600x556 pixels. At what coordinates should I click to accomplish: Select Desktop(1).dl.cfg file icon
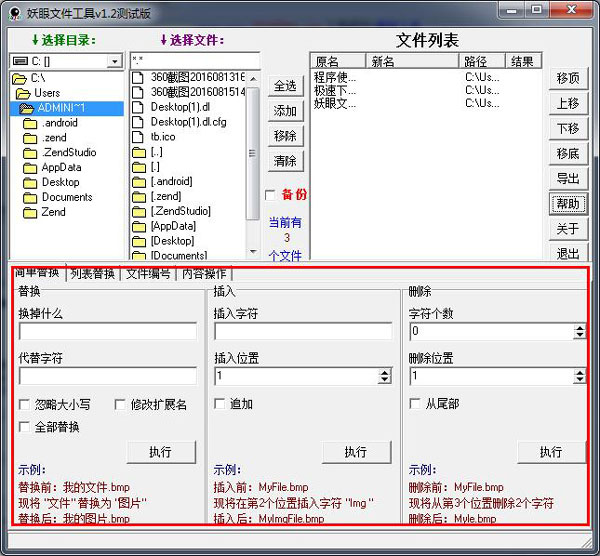[x=138, y=122]
